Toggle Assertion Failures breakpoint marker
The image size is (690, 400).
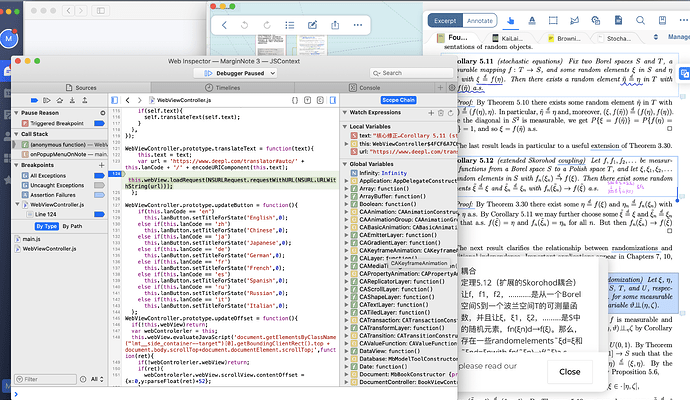point(99,195)
